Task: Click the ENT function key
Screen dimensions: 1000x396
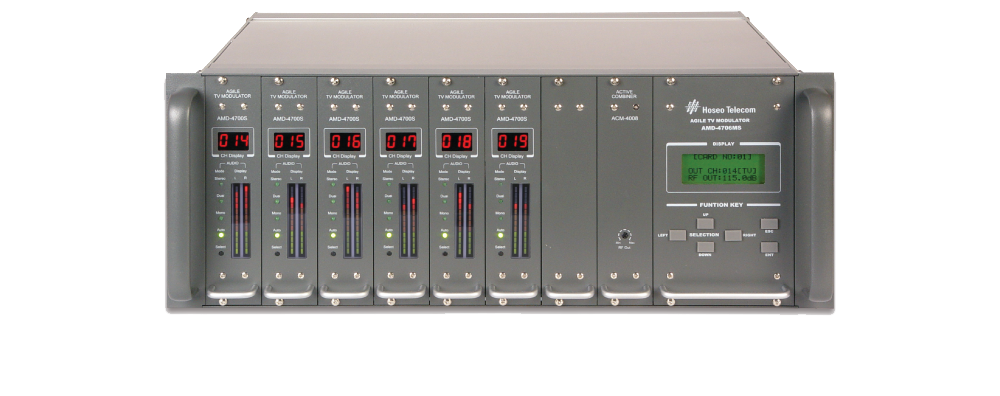Action: (x=769, y=247)
